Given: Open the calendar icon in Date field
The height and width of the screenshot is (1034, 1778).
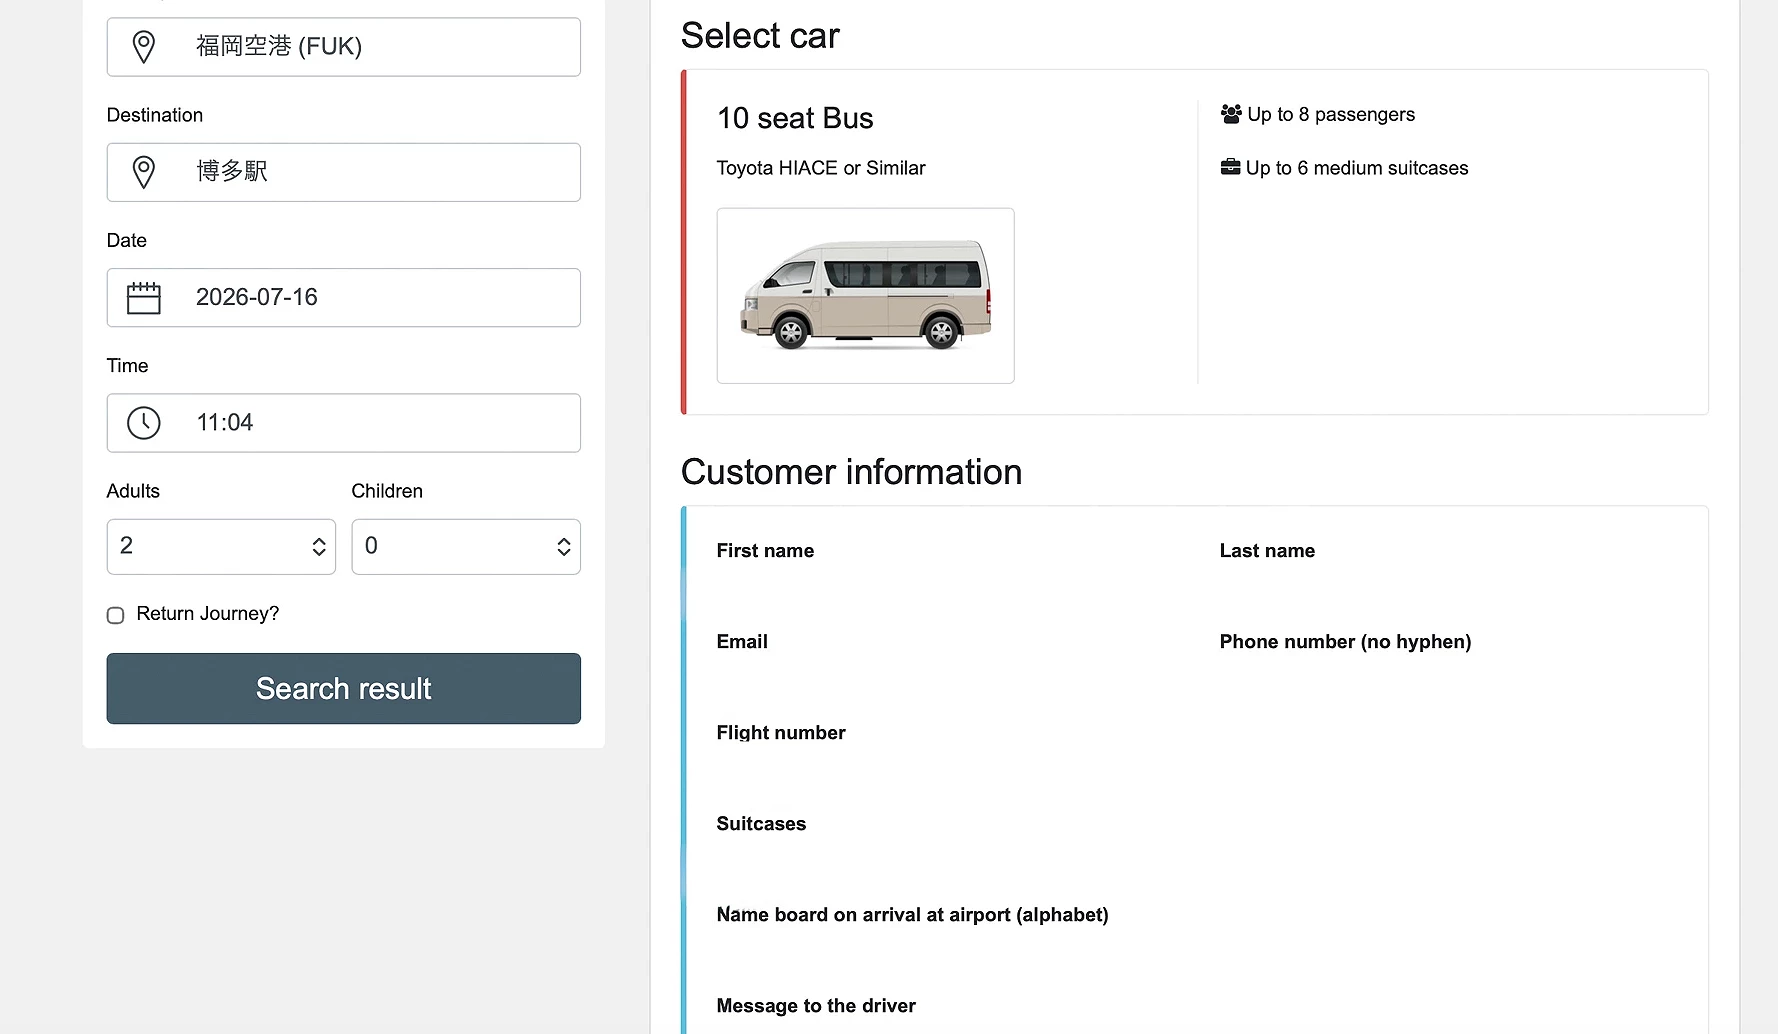Looking at the screenshot, I should tap(144, 298).
